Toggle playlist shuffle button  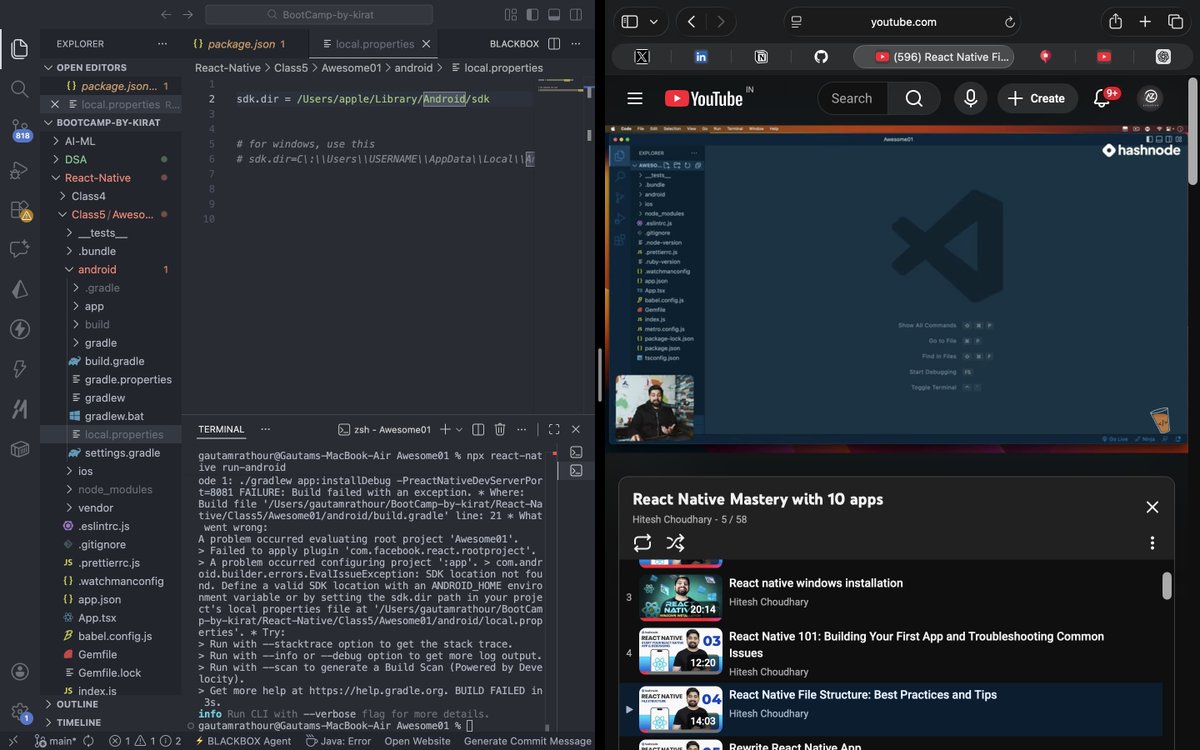(x=676, y=542)
